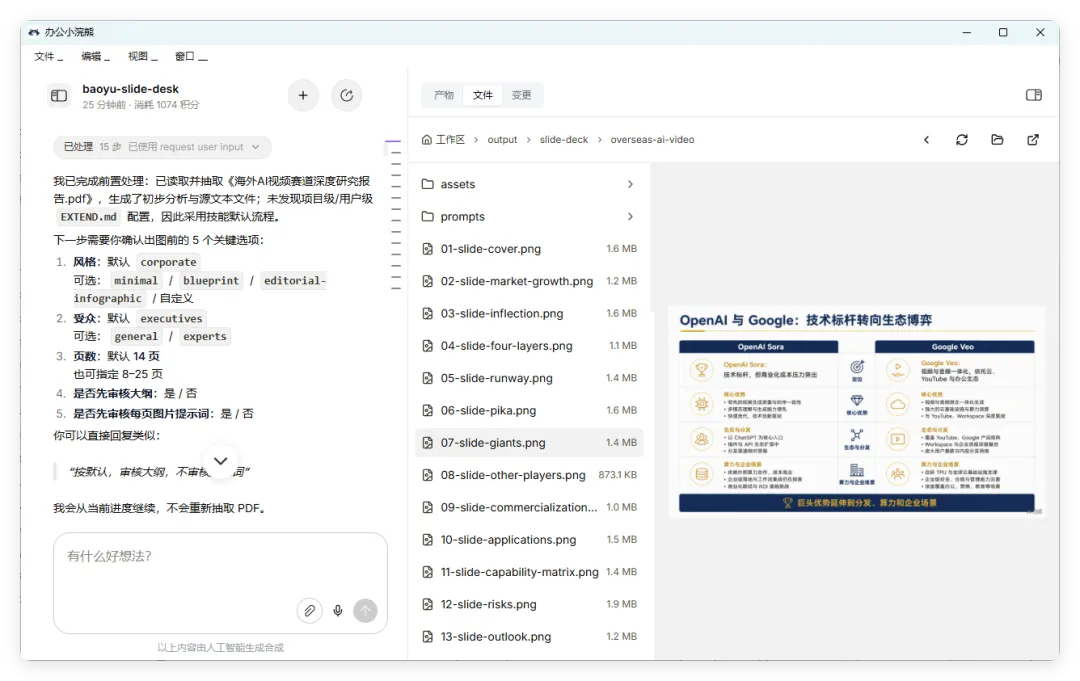Open file in external window icon
Screen dimensions: 1080x681
(x=1032, y=140)
